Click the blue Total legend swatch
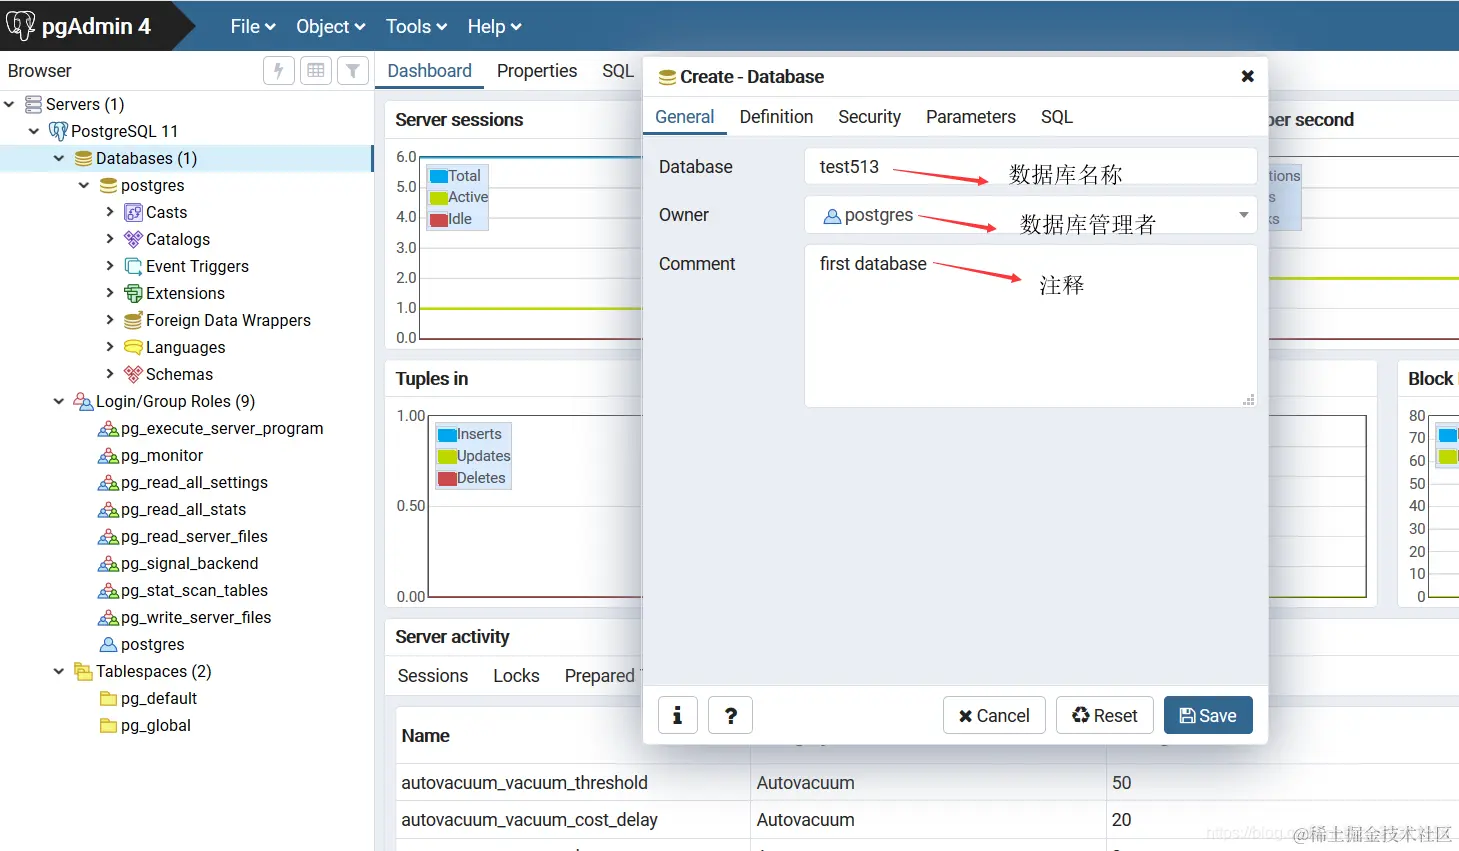Viewport: 1459px width, 851px height. click(437, 175)
